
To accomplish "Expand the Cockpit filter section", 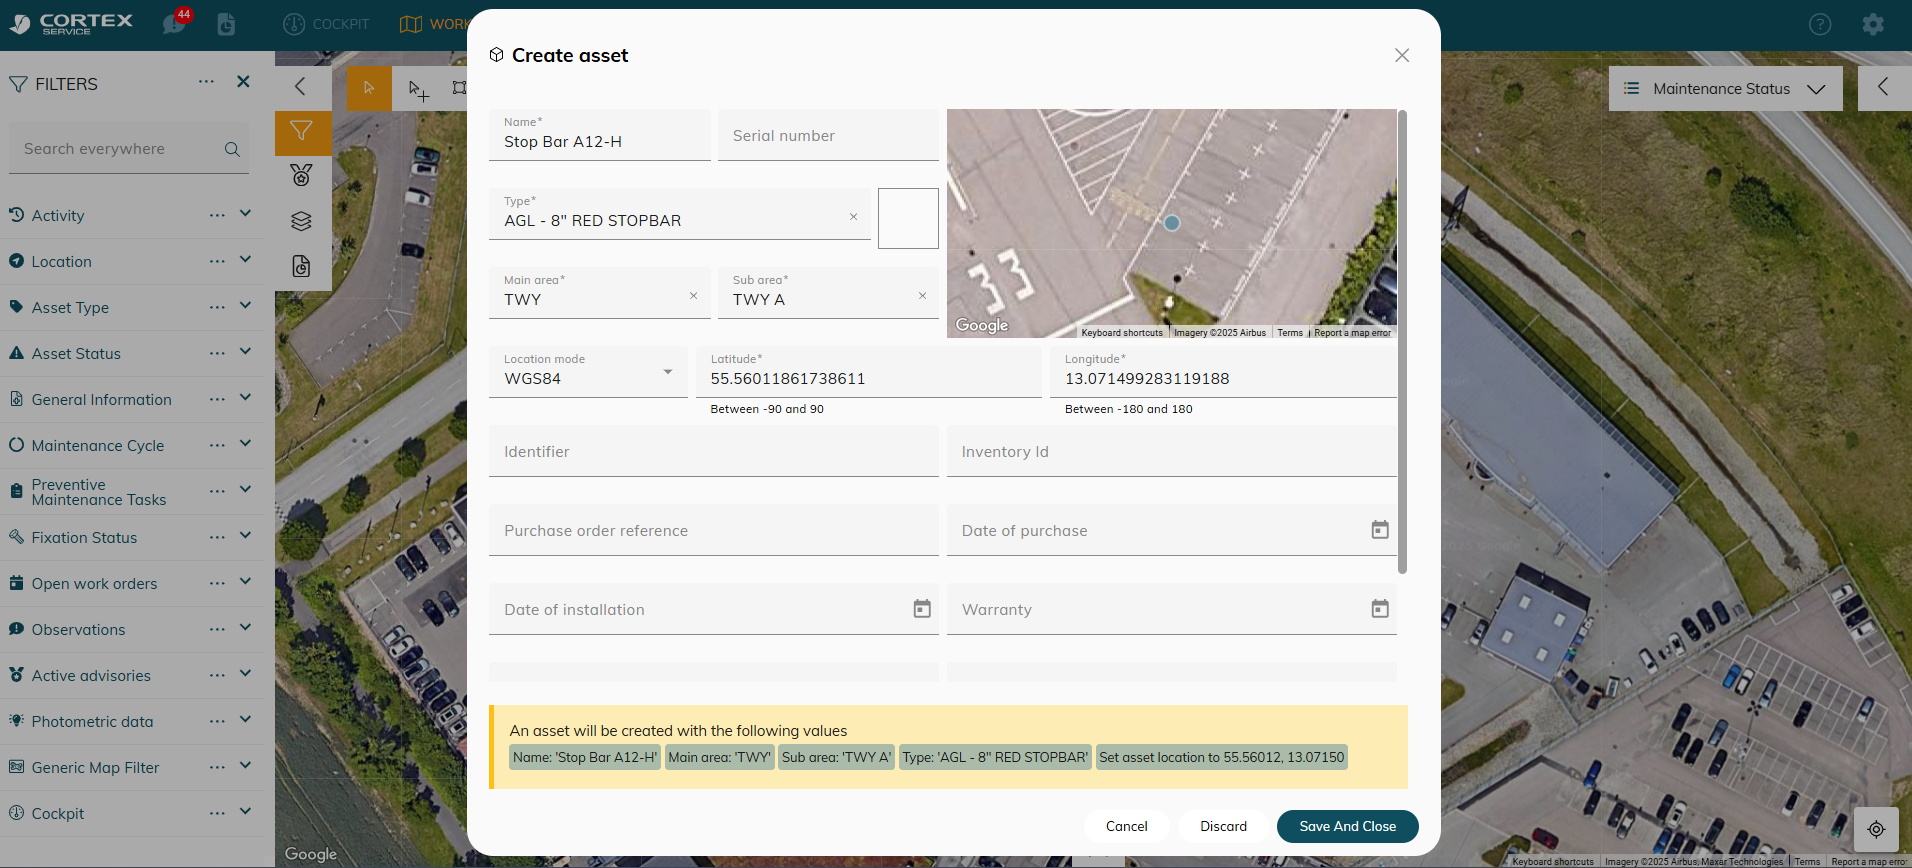I will click(x=245, y=812).
